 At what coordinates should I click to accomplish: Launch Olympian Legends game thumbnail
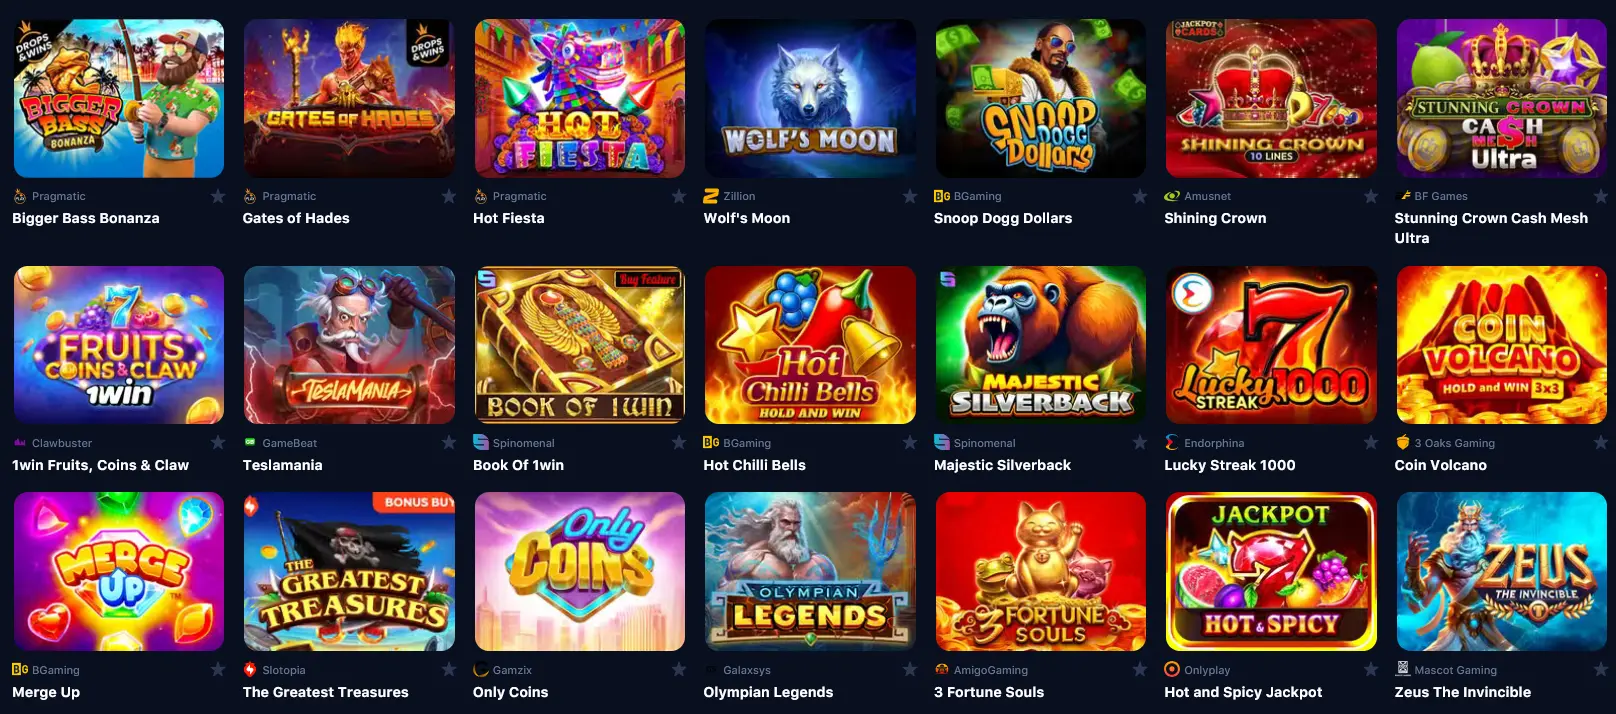[810, 571]
